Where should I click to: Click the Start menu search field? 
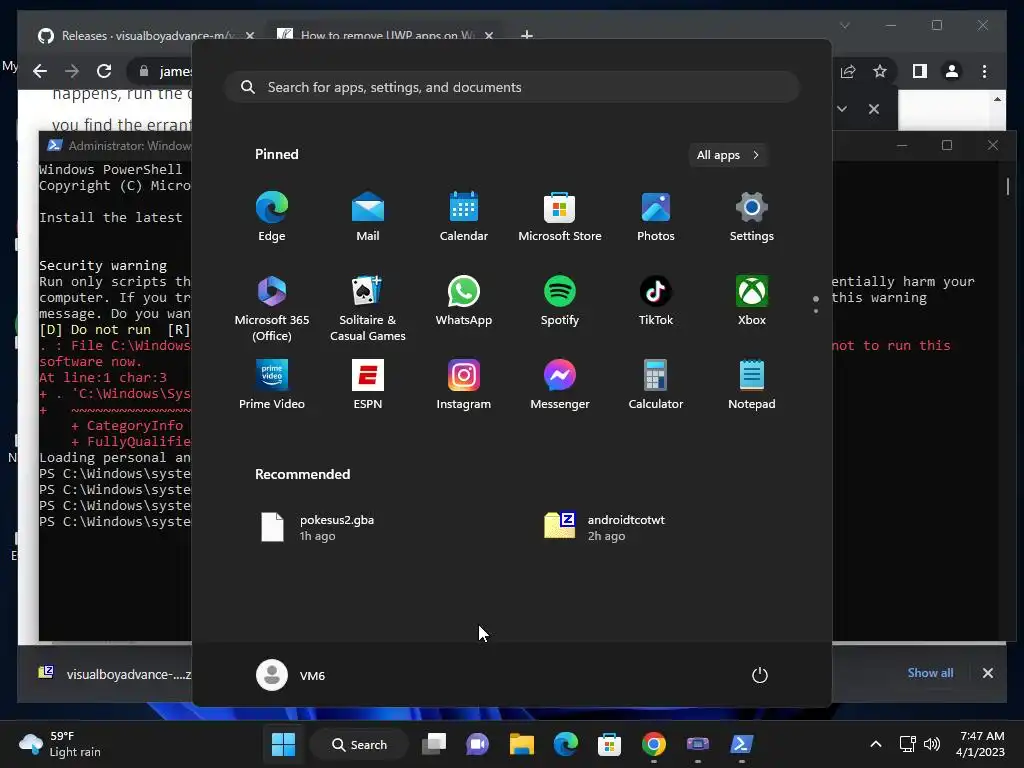[512, 87]
